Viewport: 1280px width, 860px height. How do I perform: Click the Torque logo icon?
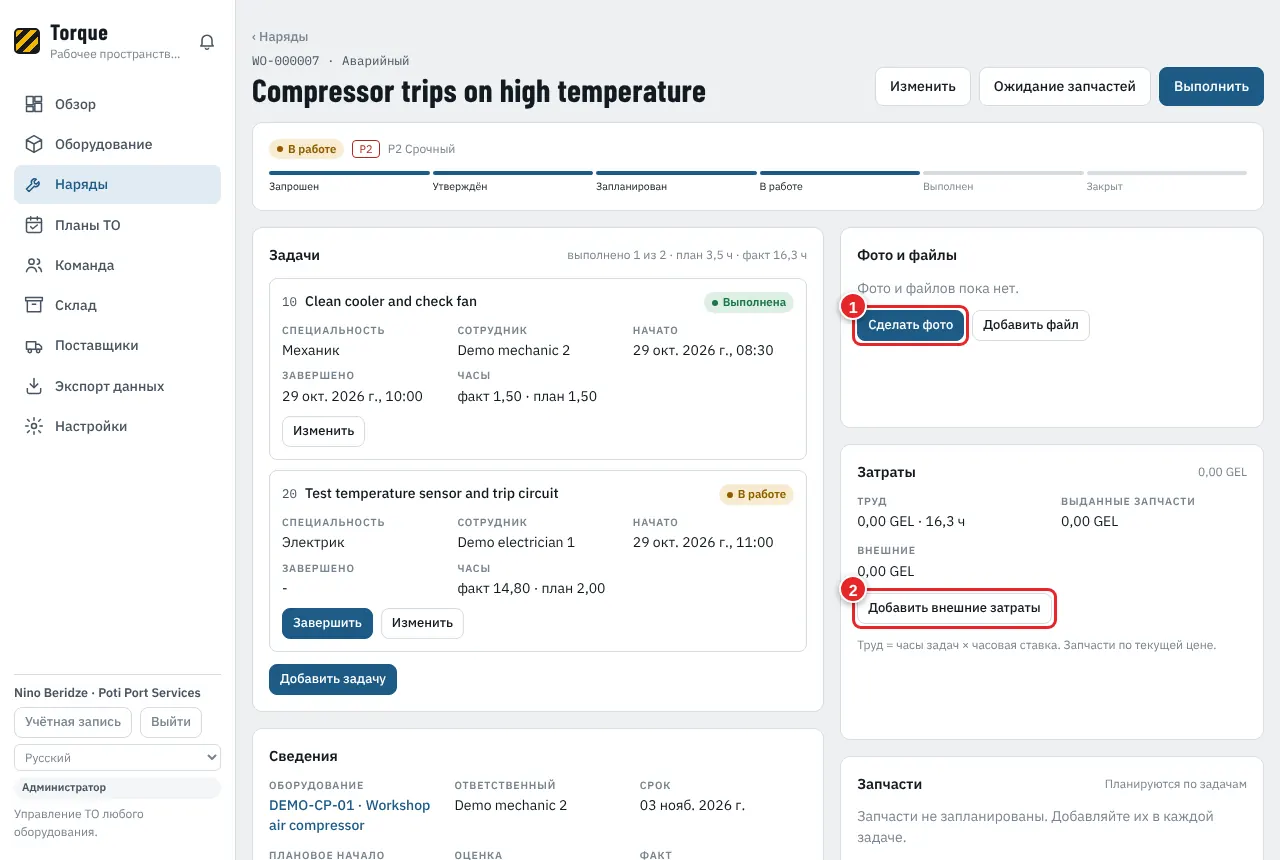tap(27, 41)
